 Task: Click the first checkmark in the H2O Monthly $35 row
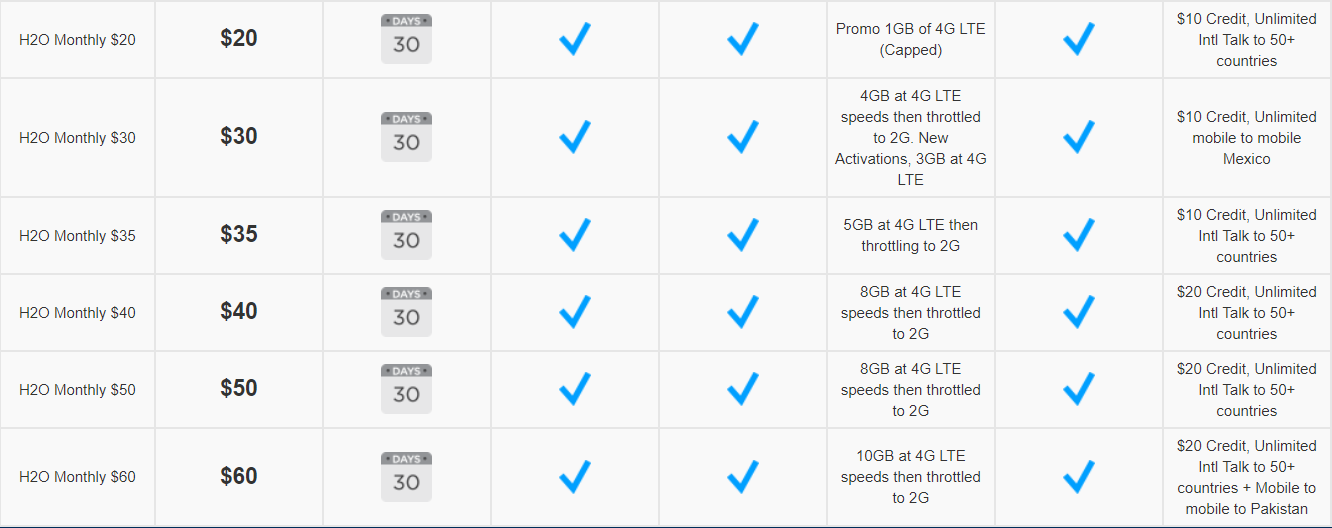575,235
